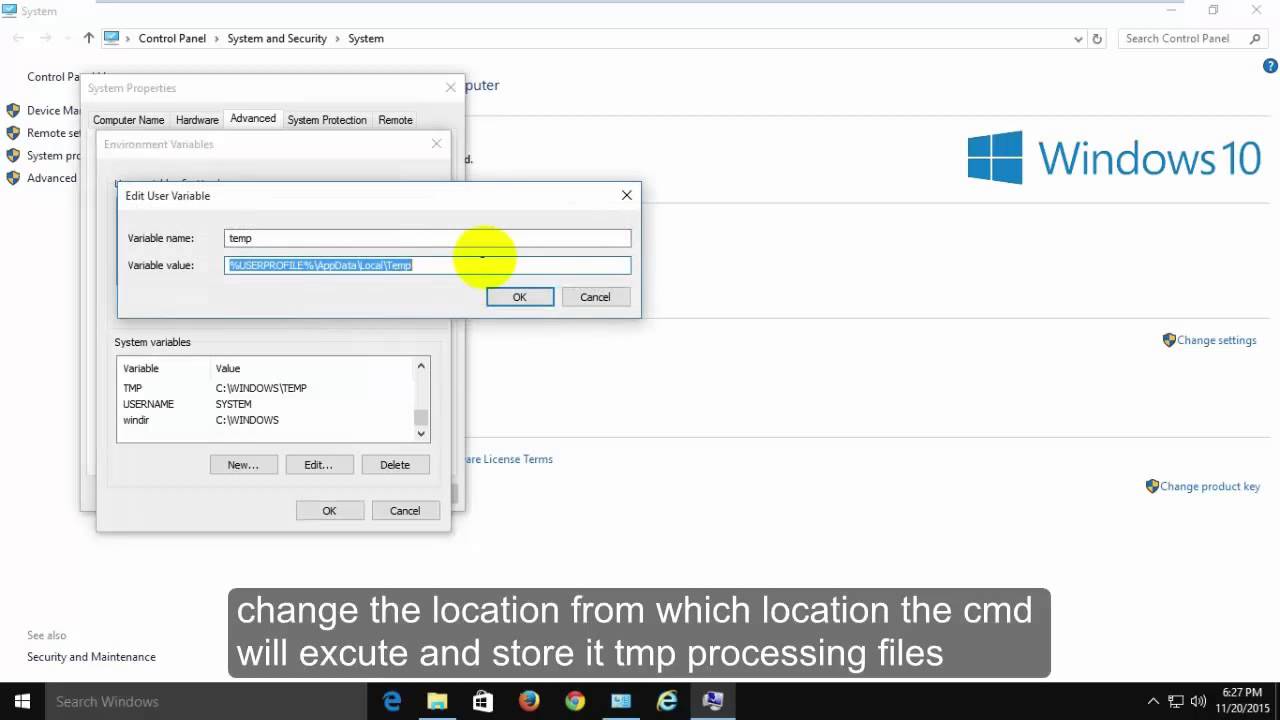Click the magnifier icon in Search Control Panel
This screenshot has height=720, width=1280.
tap(1255, 39)
